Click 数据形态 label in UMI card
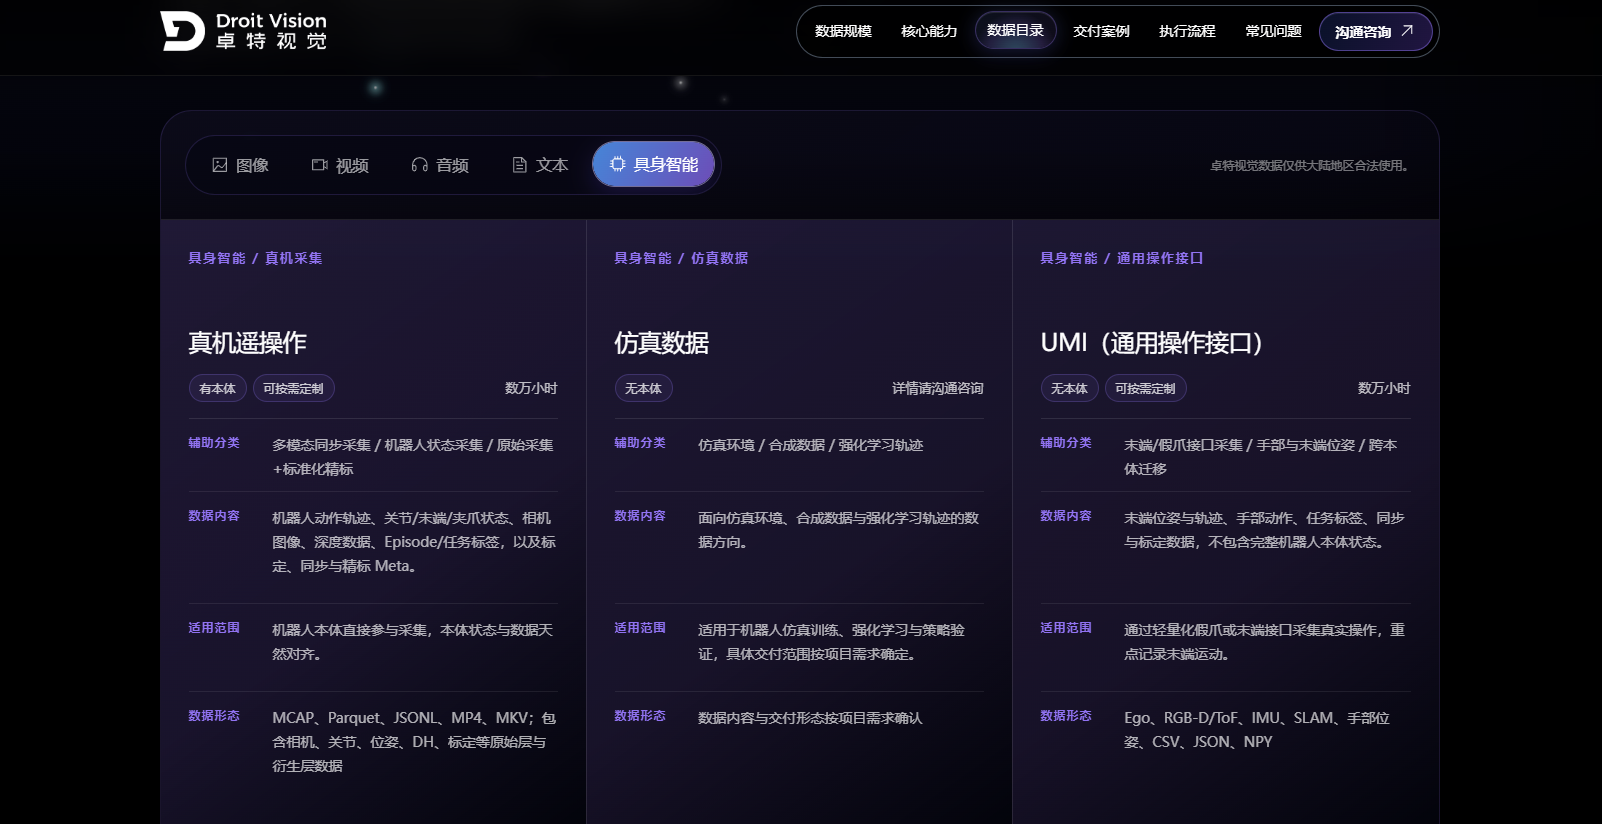Image resolution: width=1602 pixels, height=824 pixels. [1066, 715]
